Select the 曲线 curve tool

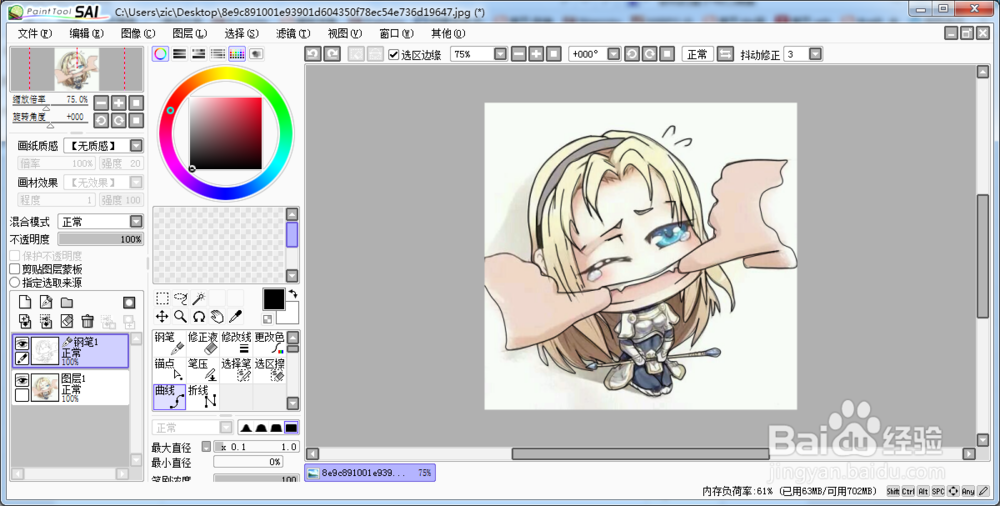[169, 397]
